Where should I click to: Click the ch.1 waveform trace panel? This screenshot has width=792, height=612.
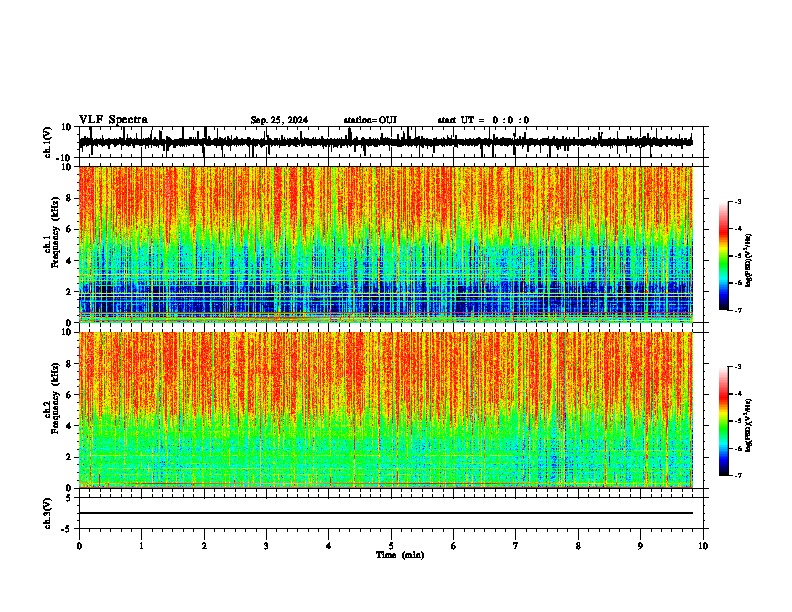pos(391,142)
